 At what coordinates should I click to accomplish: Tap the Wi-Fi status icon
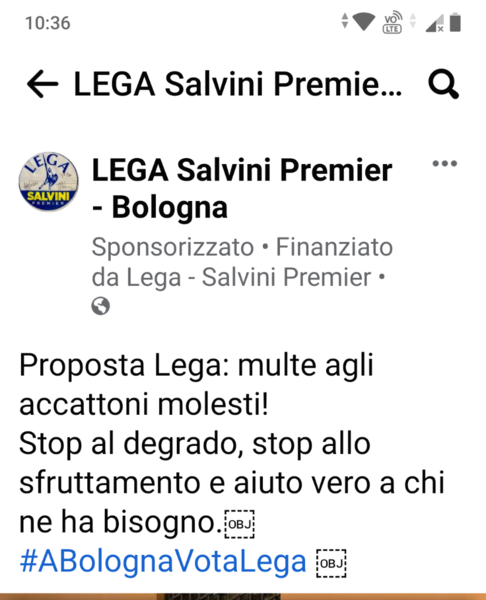pos(364,21)
